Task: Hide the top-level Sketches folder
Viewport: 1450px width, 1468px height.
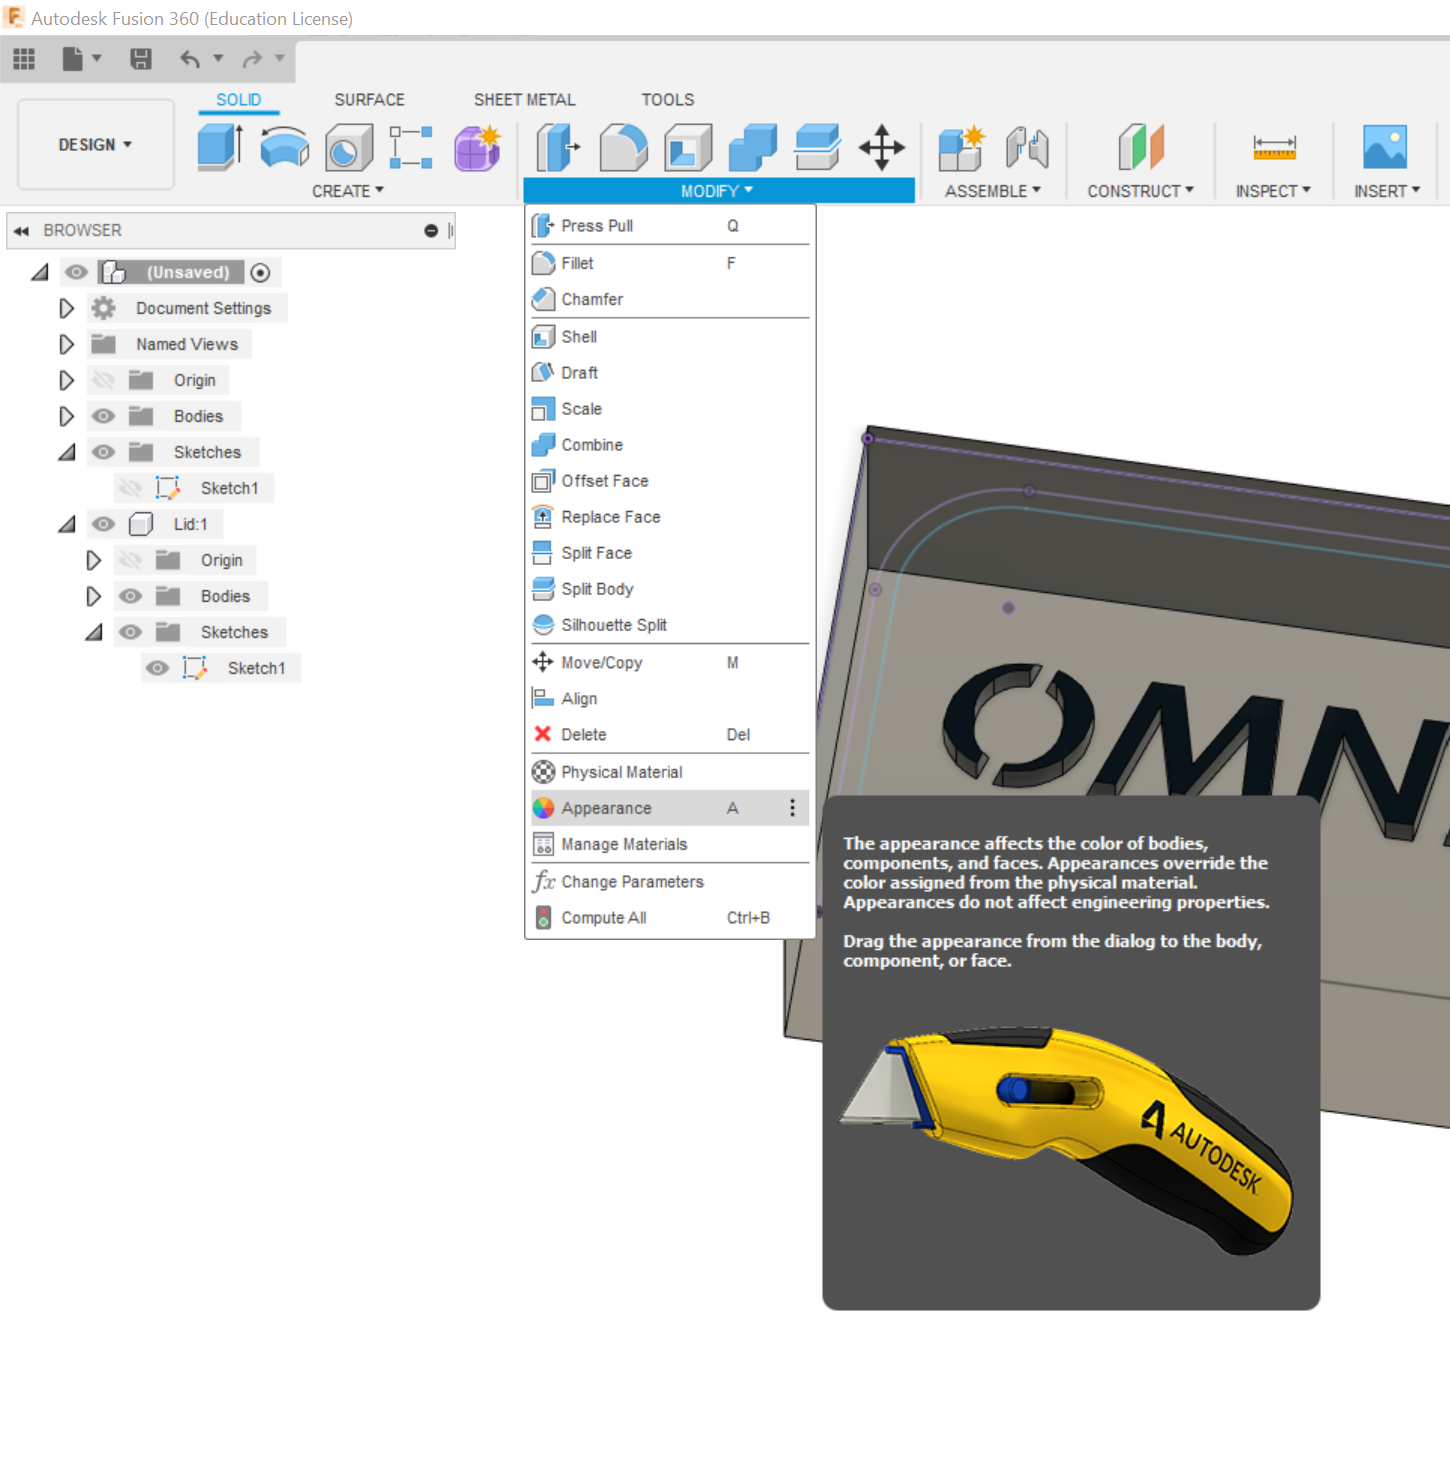Action: pos(103,452)
